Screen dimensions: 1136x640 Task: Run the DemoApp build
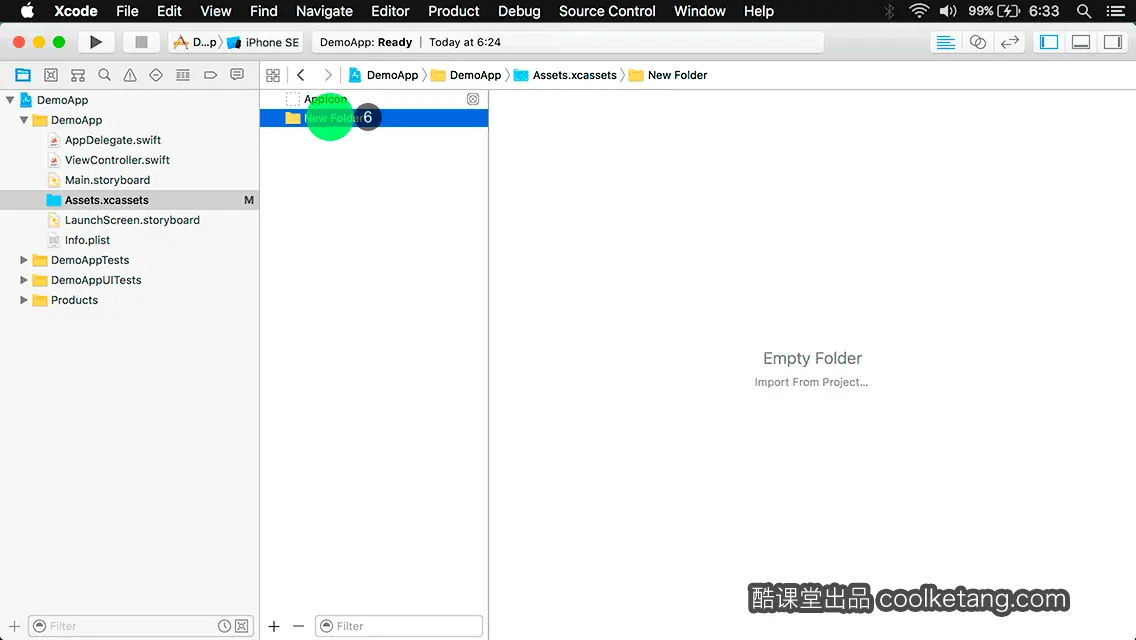96,42
